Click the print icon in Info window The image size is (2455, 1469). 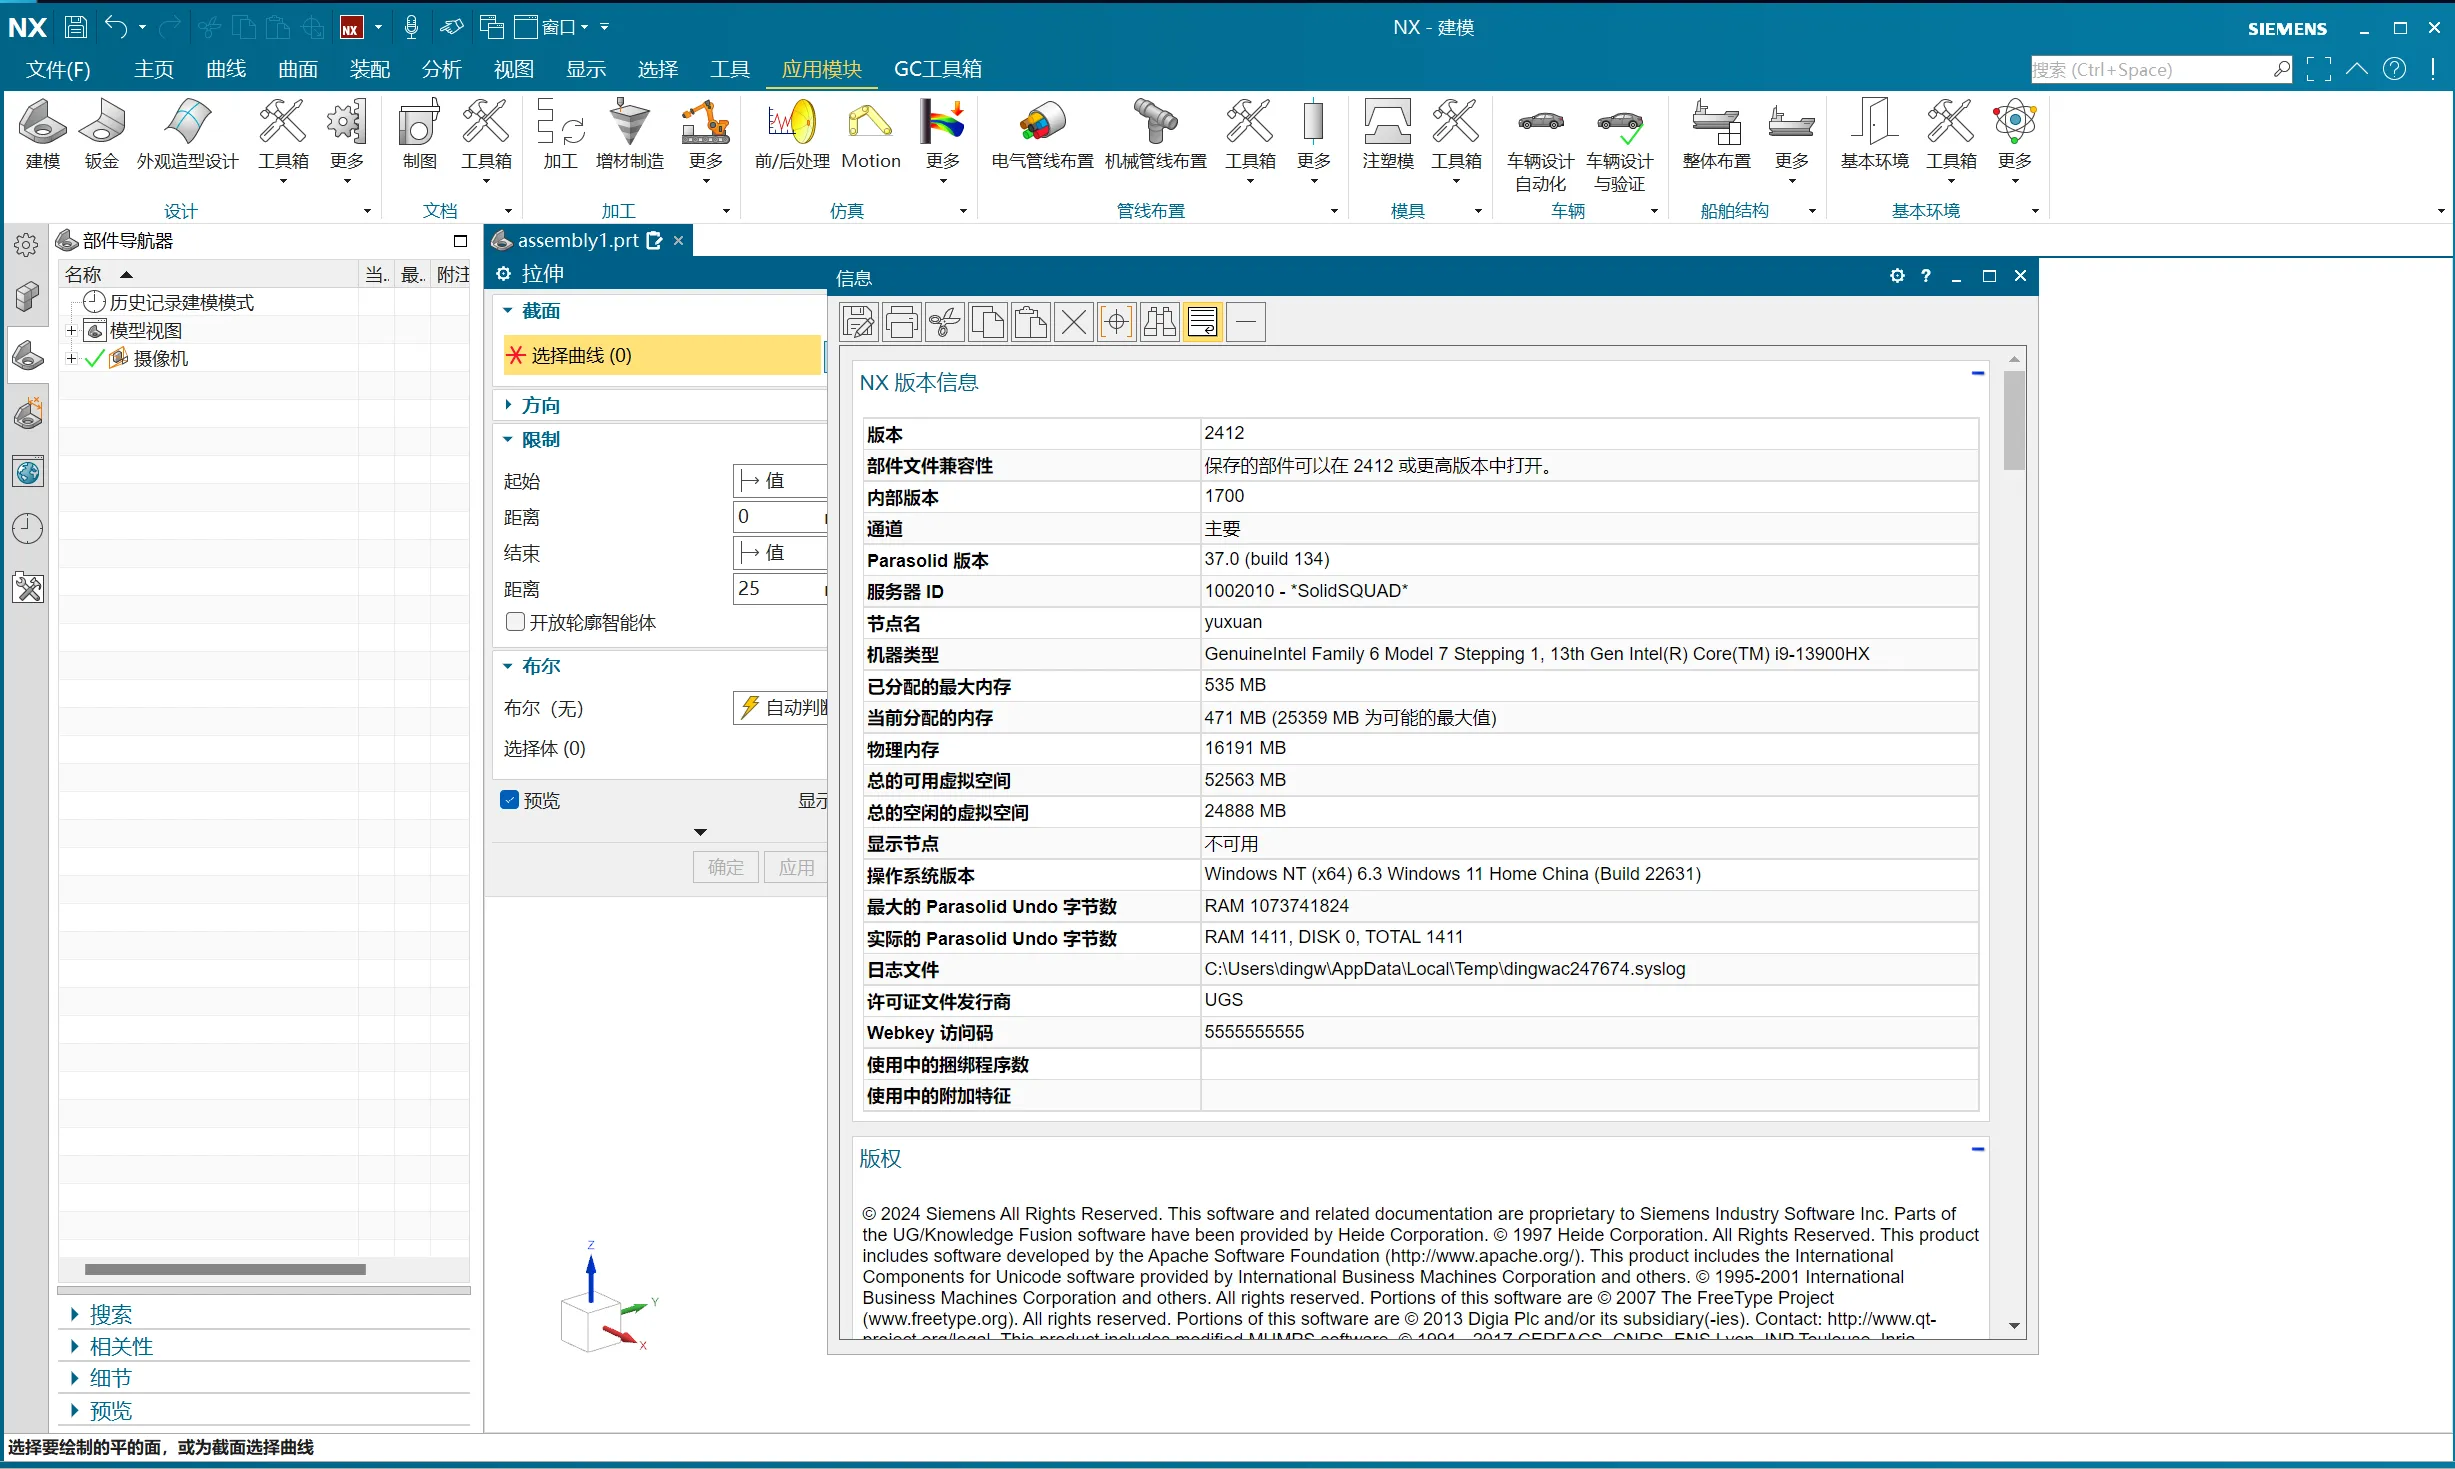[x=901, y=322]
